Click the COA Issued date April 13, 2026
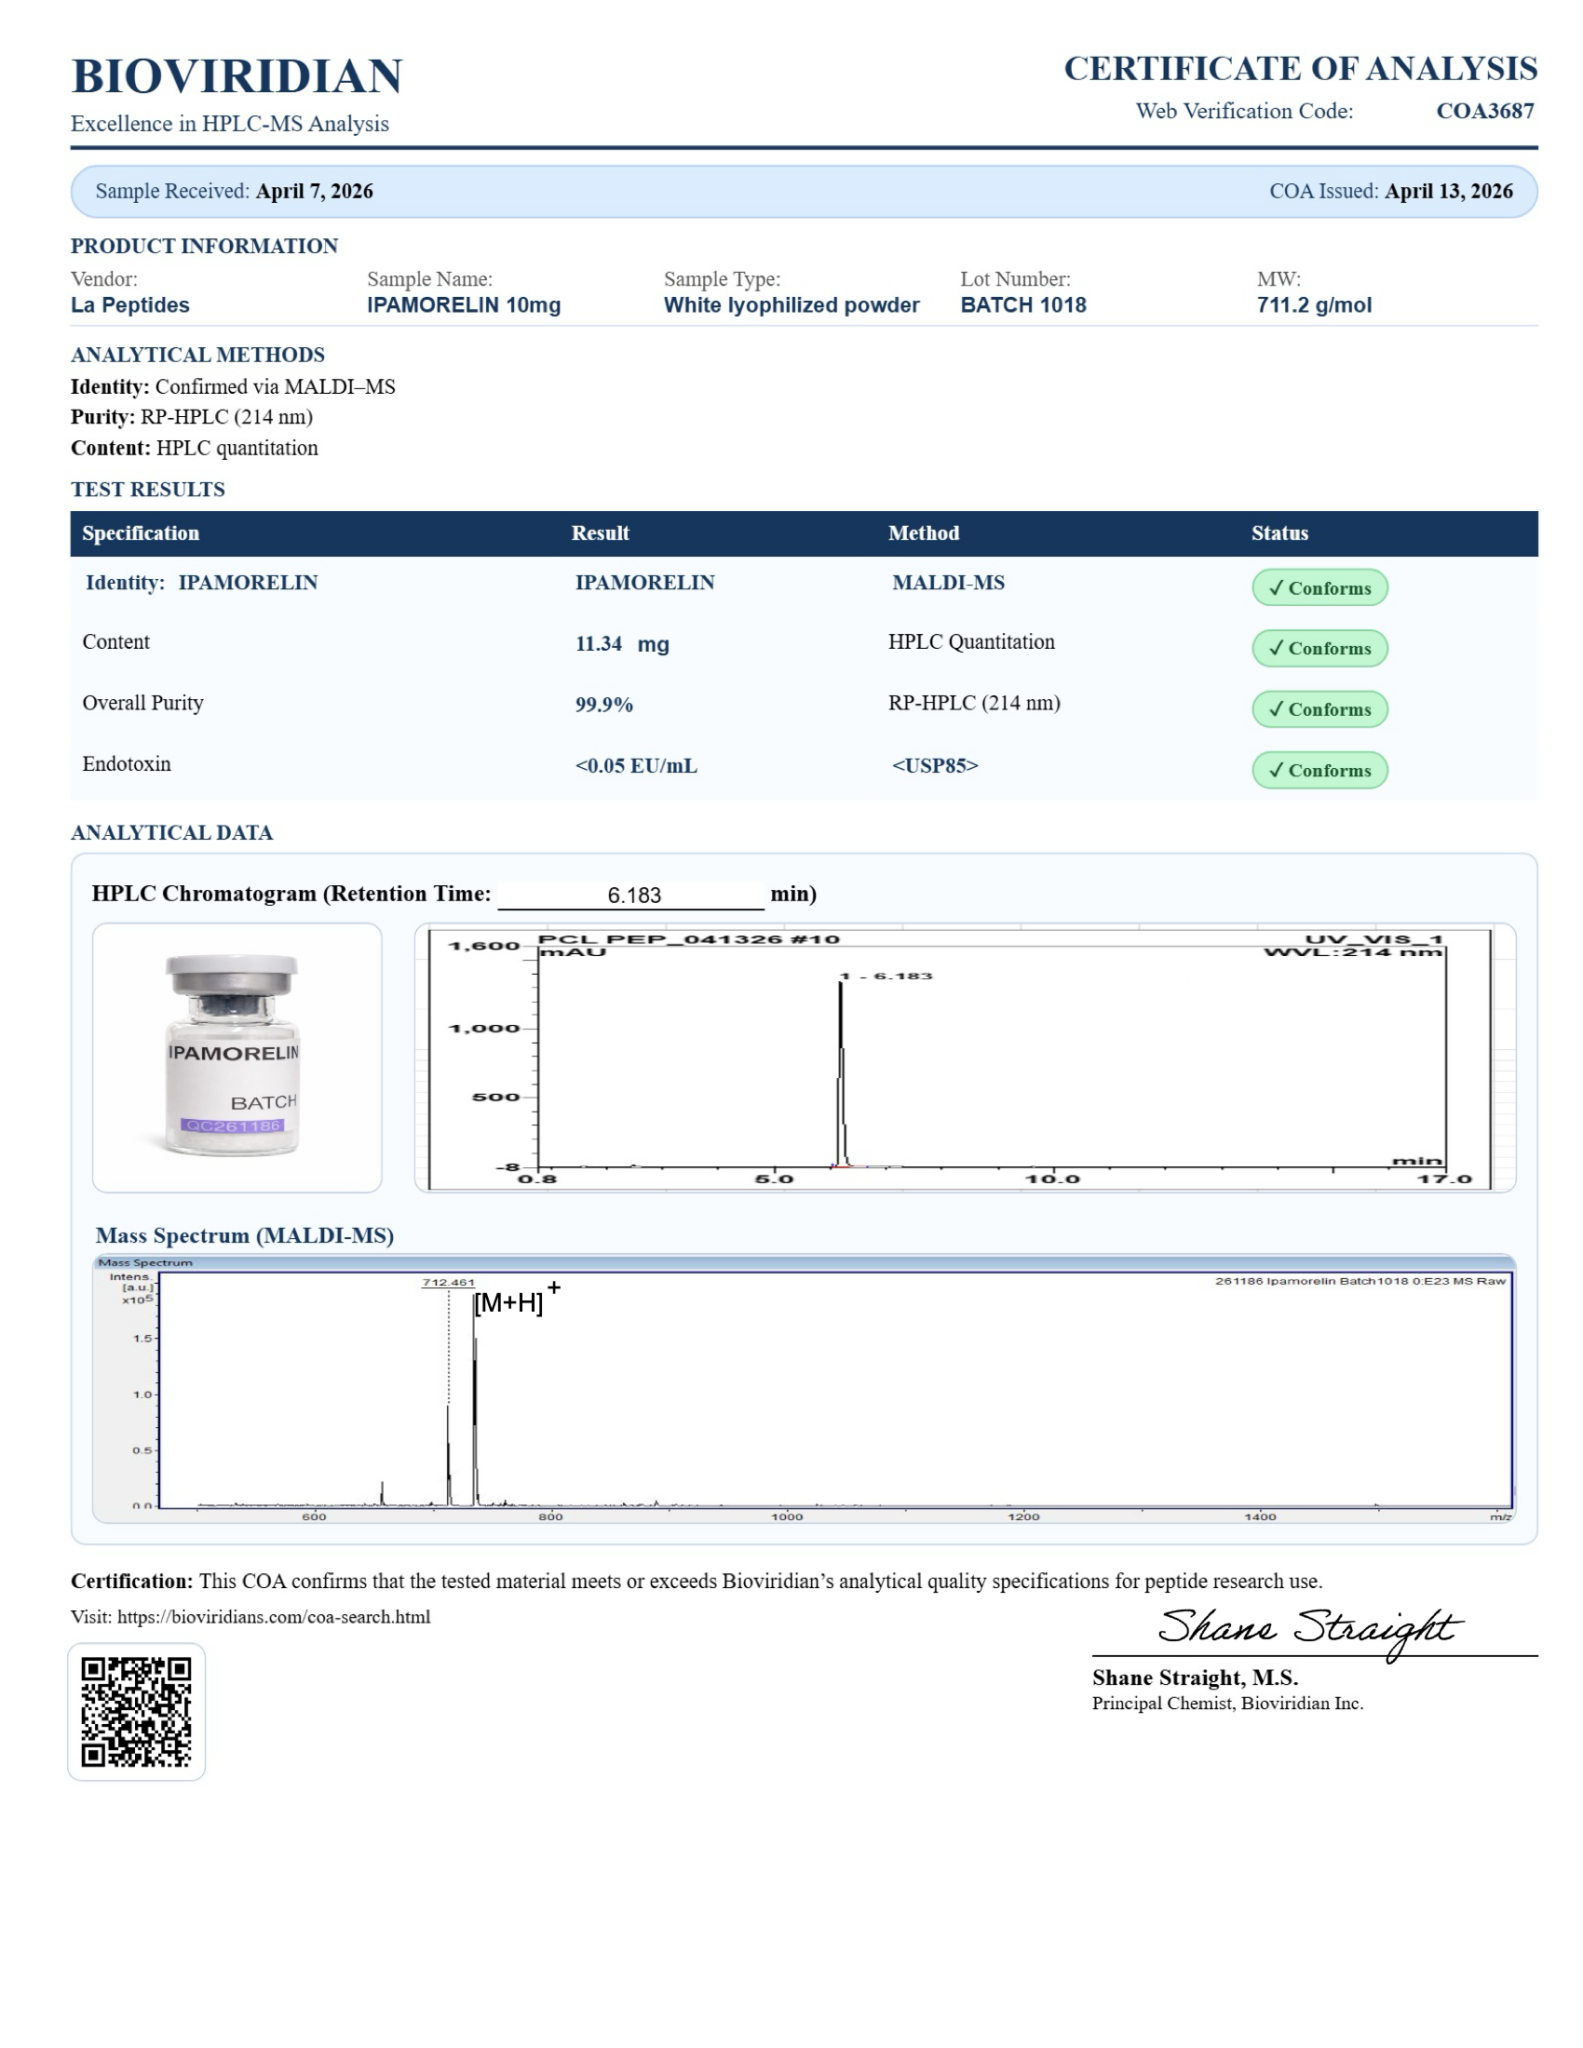1583x2048 pixels. click(1448, 191)
